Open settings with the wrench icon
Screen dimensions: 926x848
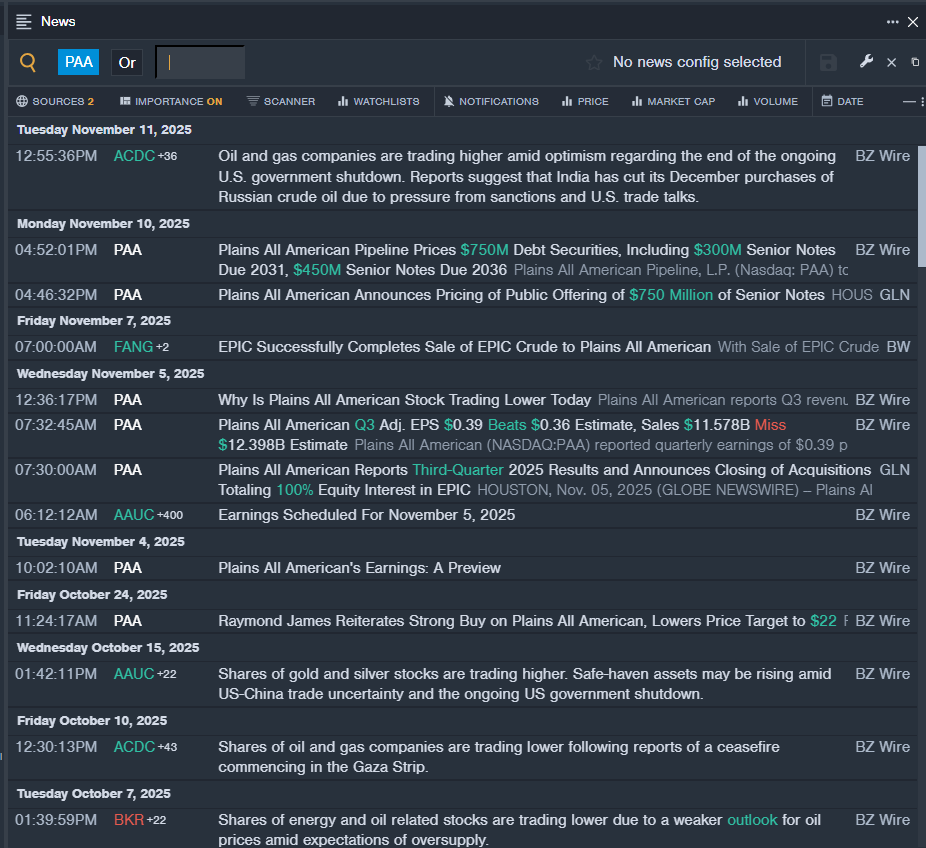(x=866, y=62)
